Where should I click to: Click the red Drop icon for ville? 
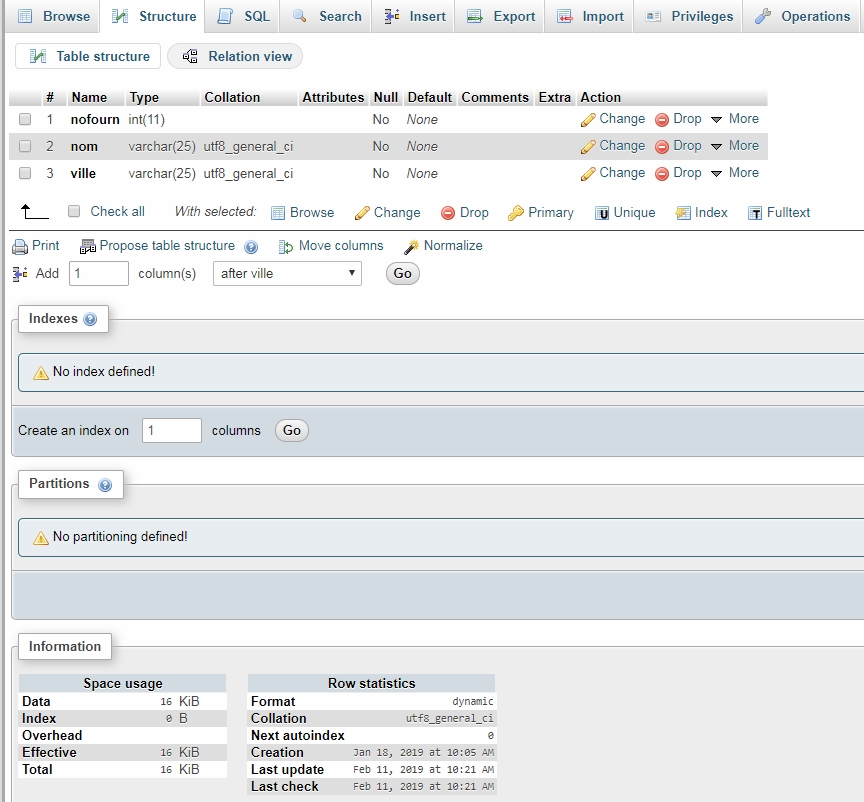pyautogui.click(x=661, y=173)
